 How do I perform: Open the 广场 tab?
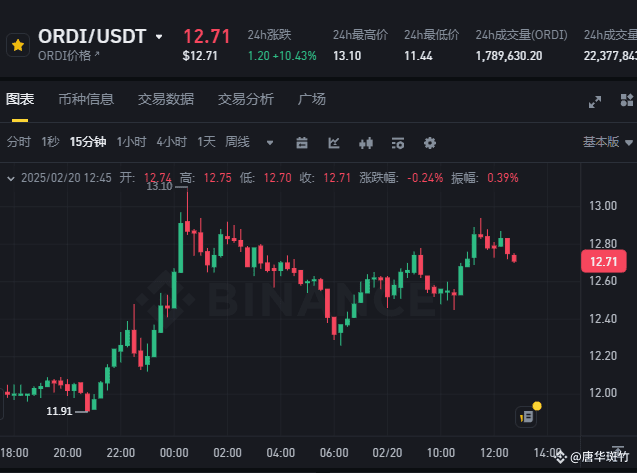pos(311,99)
